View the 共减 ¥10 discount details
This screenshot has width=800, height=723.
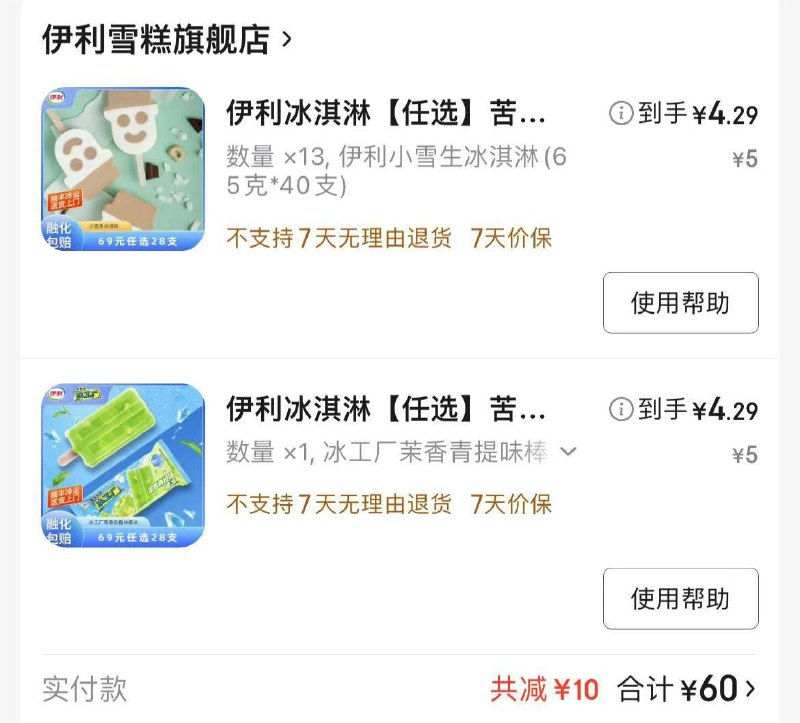click(x=544, y=689)
